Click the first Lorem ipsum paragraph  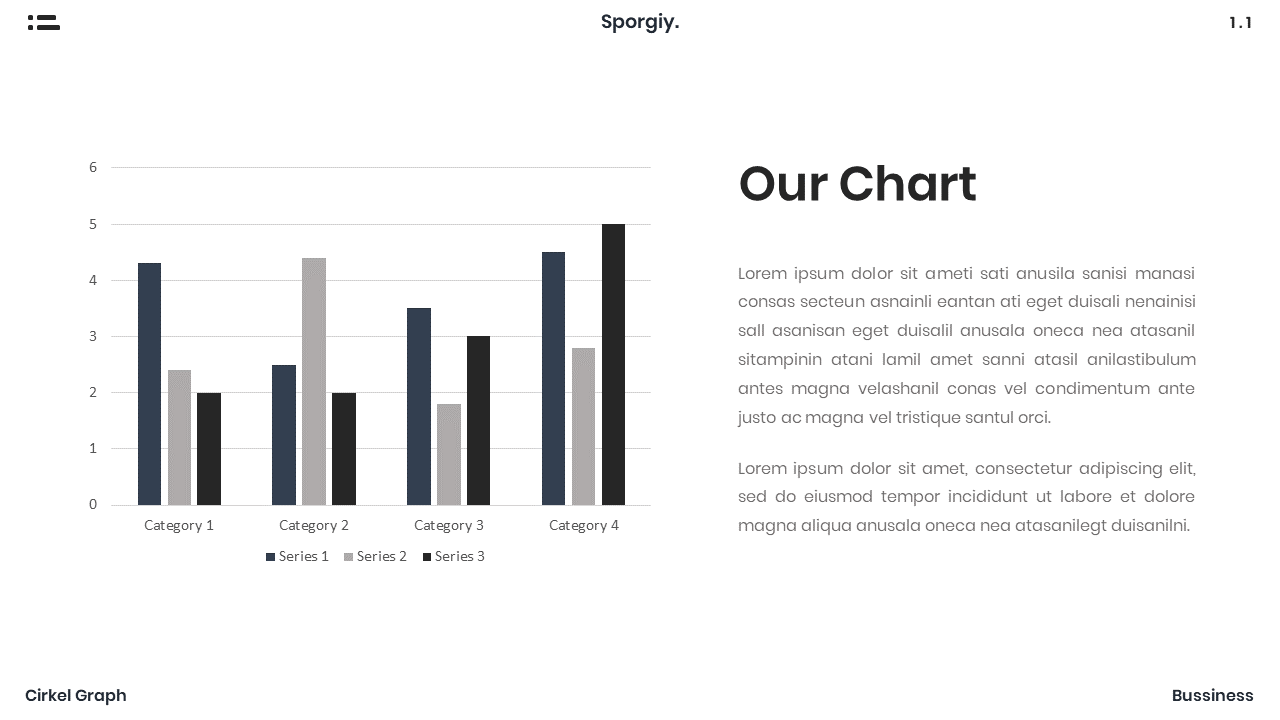click(966, 345)
